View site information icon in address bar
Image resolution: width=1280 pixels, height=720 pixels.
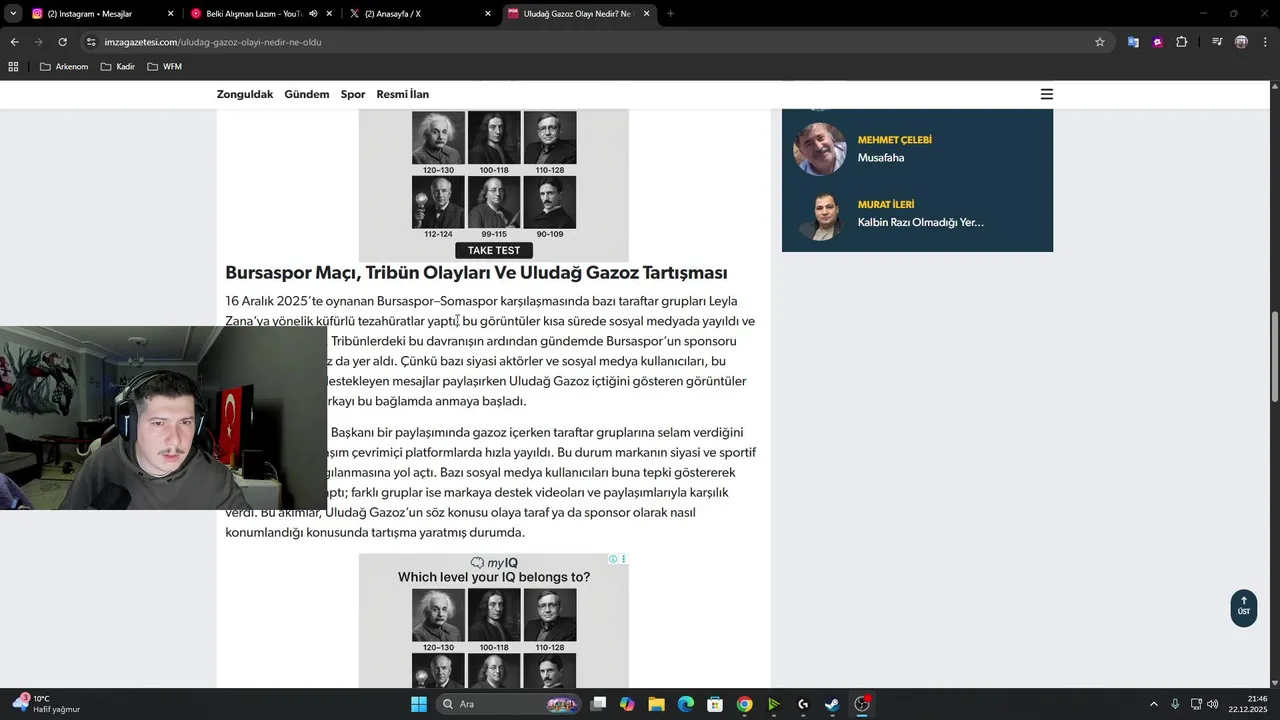91,42
